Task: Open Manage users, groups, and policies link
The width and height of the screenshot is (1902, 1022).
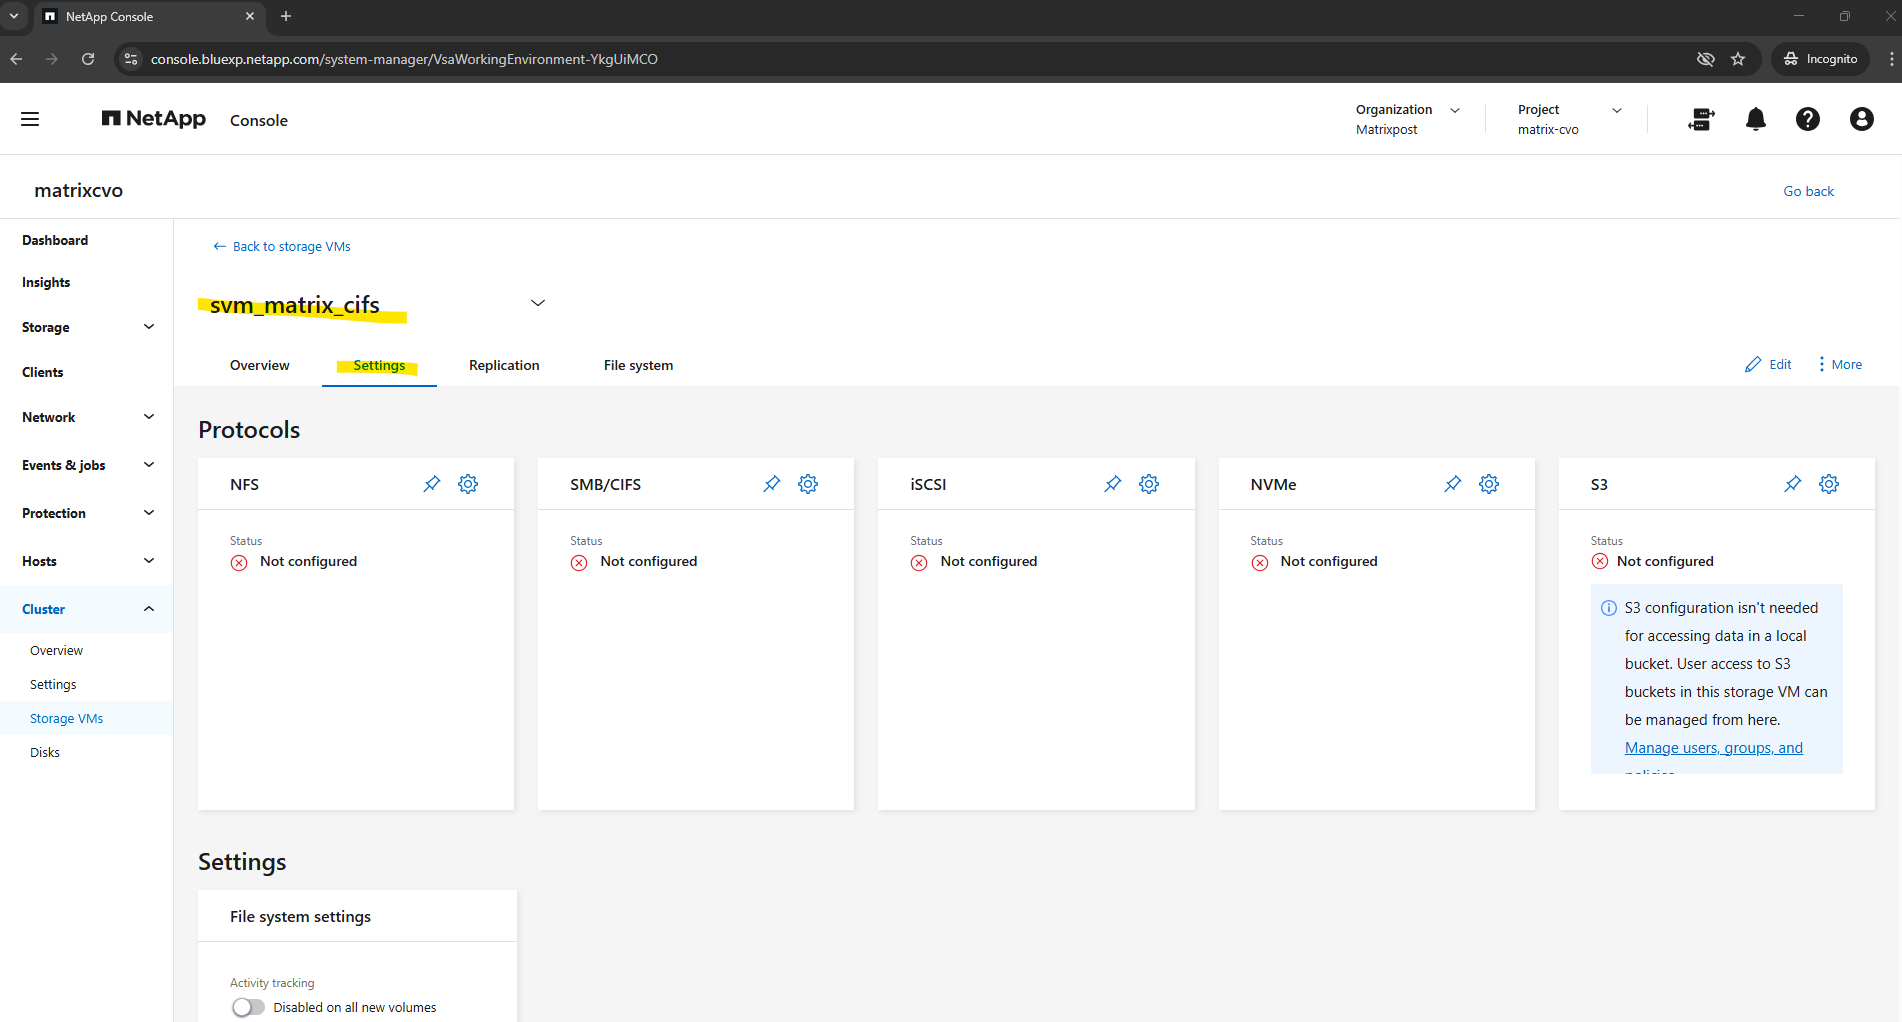Action: pos(1713,748)
